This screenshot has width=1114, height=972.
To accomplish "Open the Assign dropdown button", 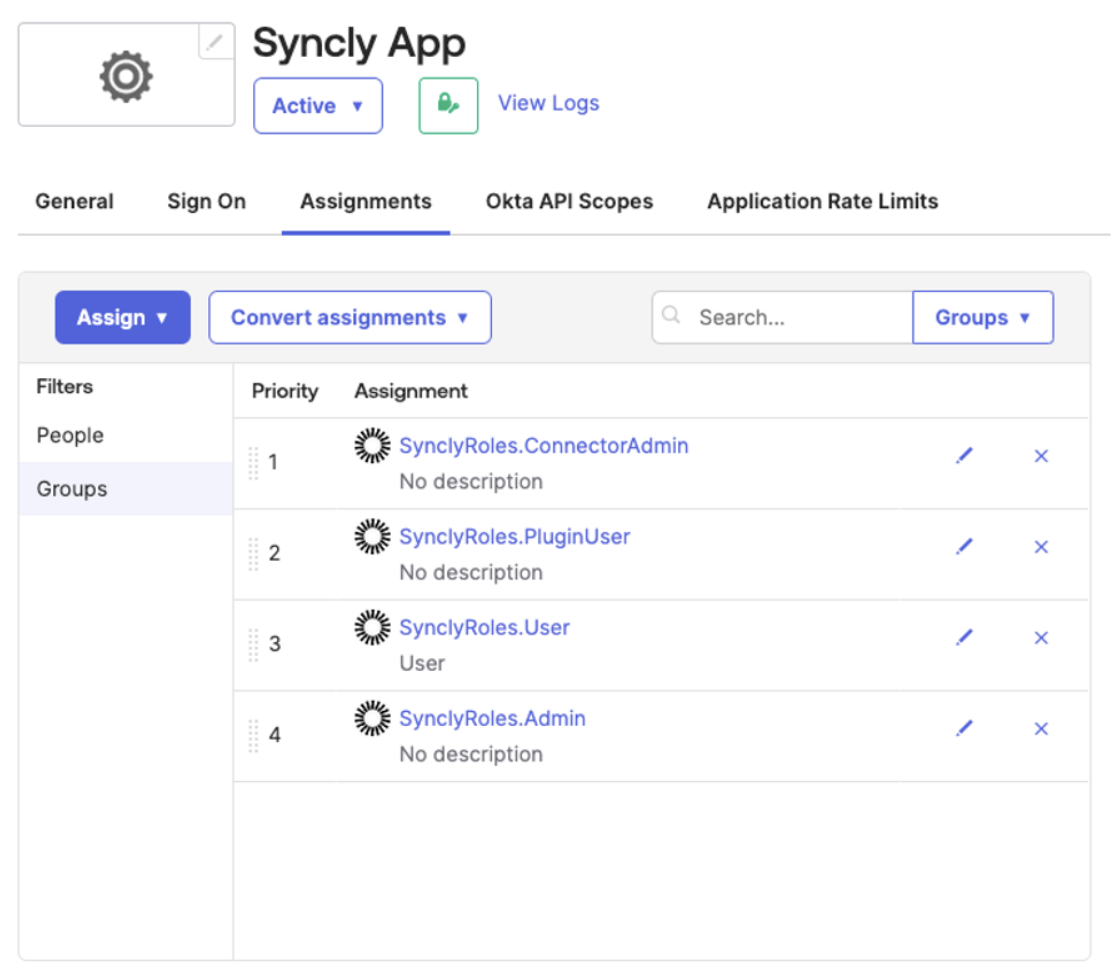I will point(123,317).
